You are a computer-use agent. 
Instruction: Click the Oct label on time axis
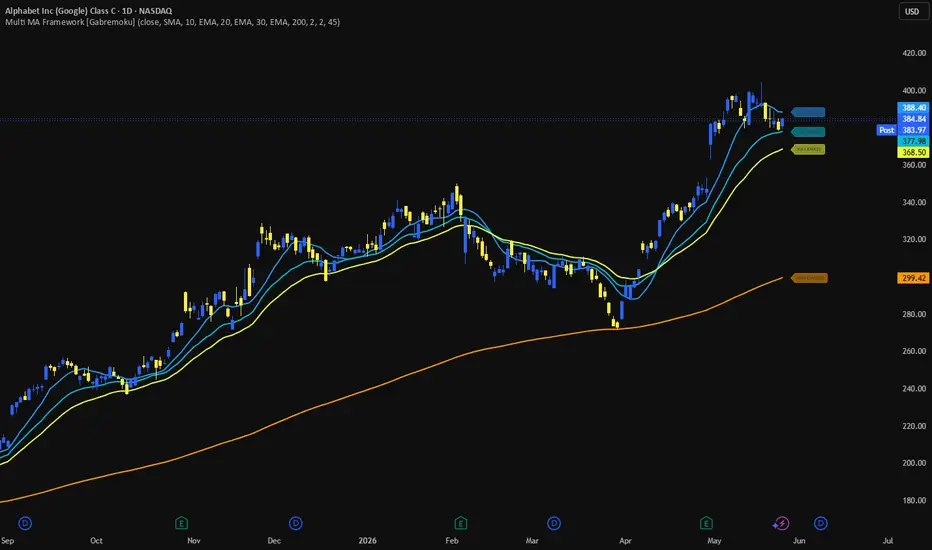[96, 540]
